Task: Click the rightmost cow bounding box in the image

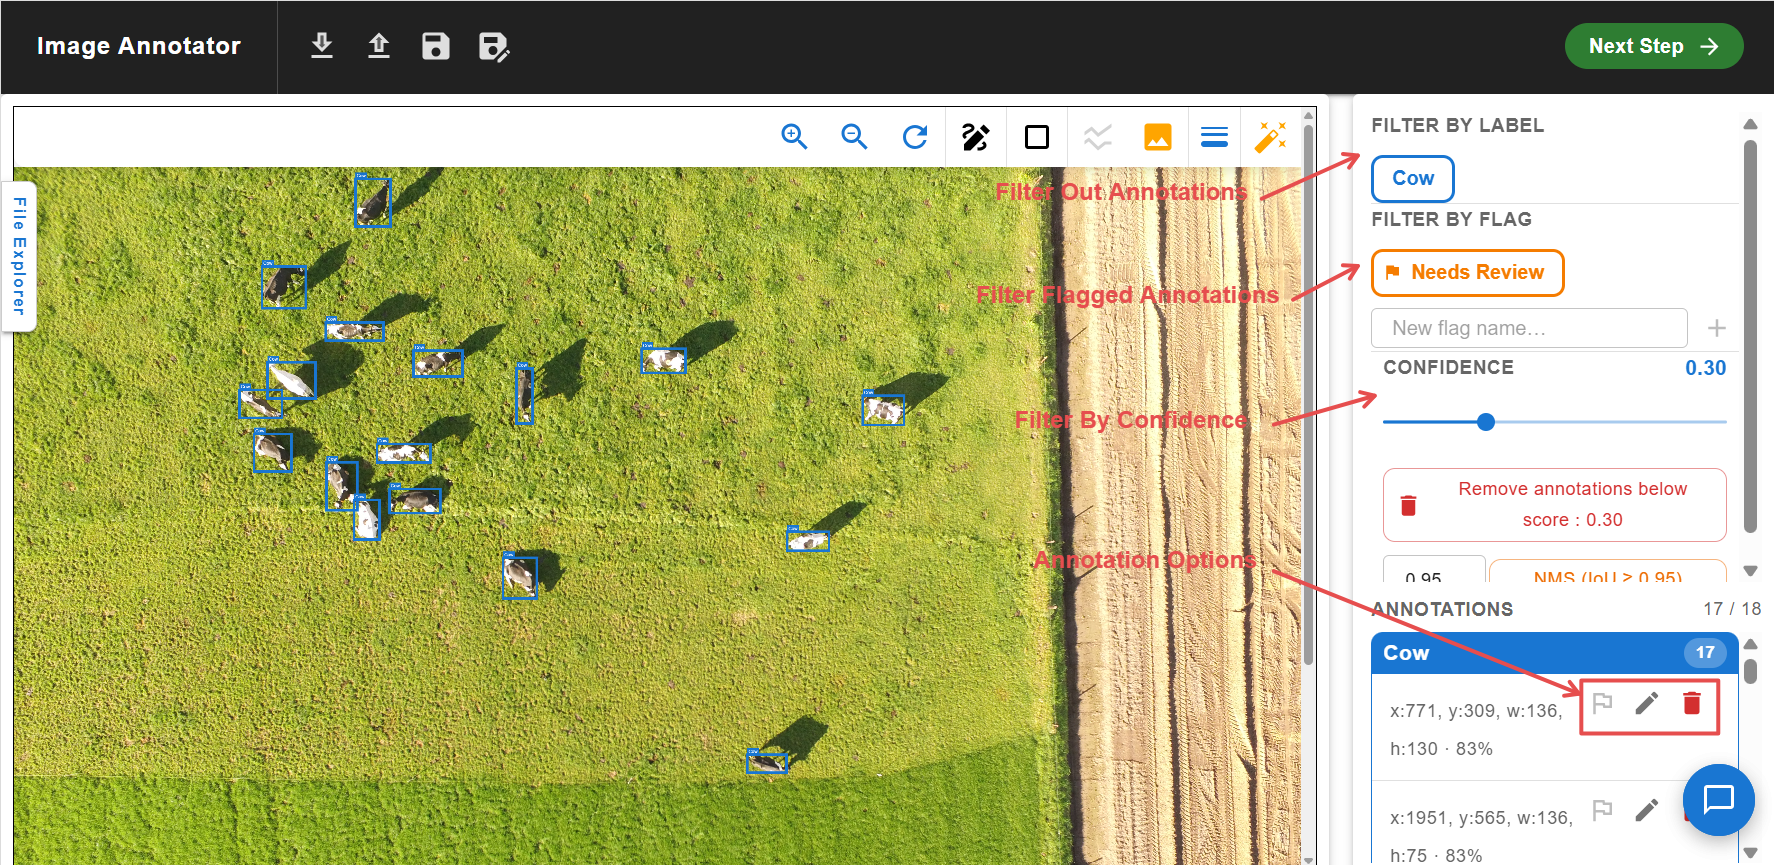Action: click(883, 409)
